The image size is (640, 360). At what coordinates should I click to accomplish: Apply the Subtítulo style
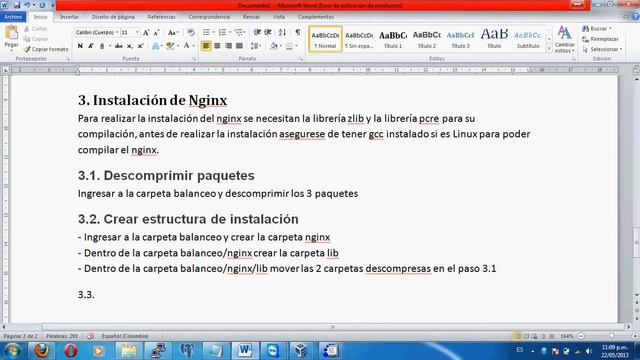point(528,39)
